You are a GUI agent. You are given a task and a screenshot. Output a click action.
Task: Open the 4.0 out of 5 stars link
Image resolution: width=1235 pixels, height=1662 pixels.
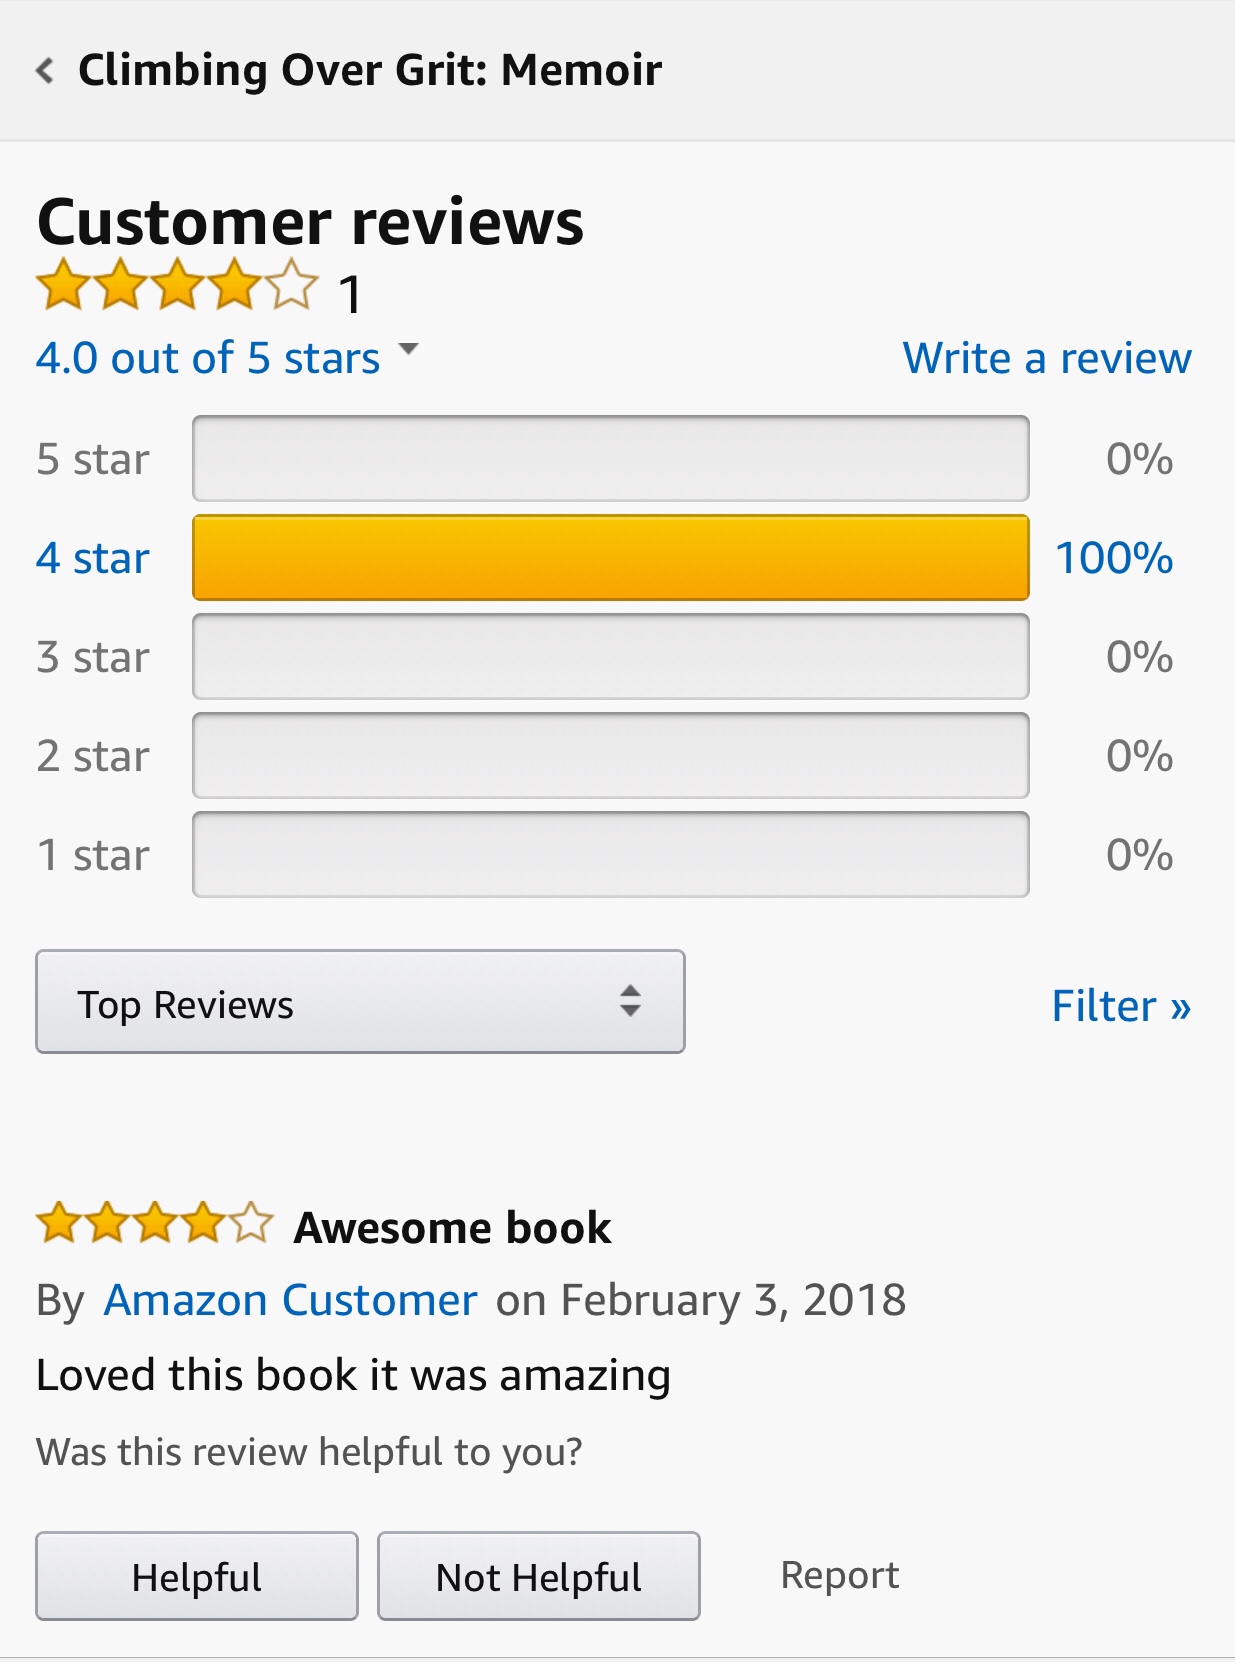click(208, 358)
